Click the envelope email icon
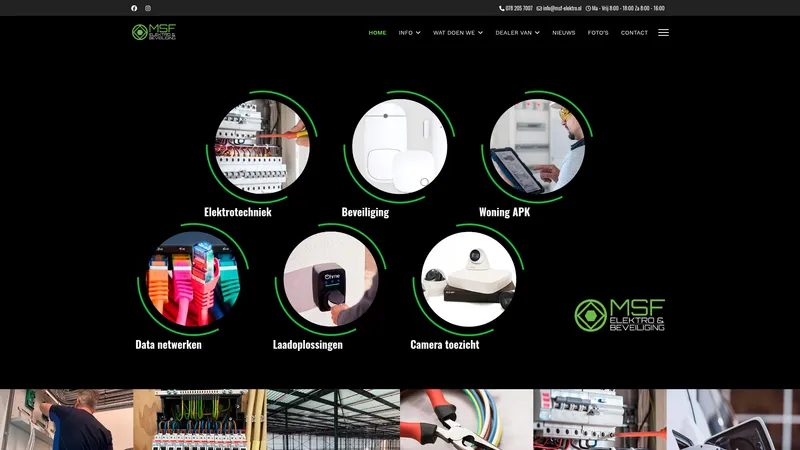Viewport: 800px width, 450px height. [x=539, y=8]
